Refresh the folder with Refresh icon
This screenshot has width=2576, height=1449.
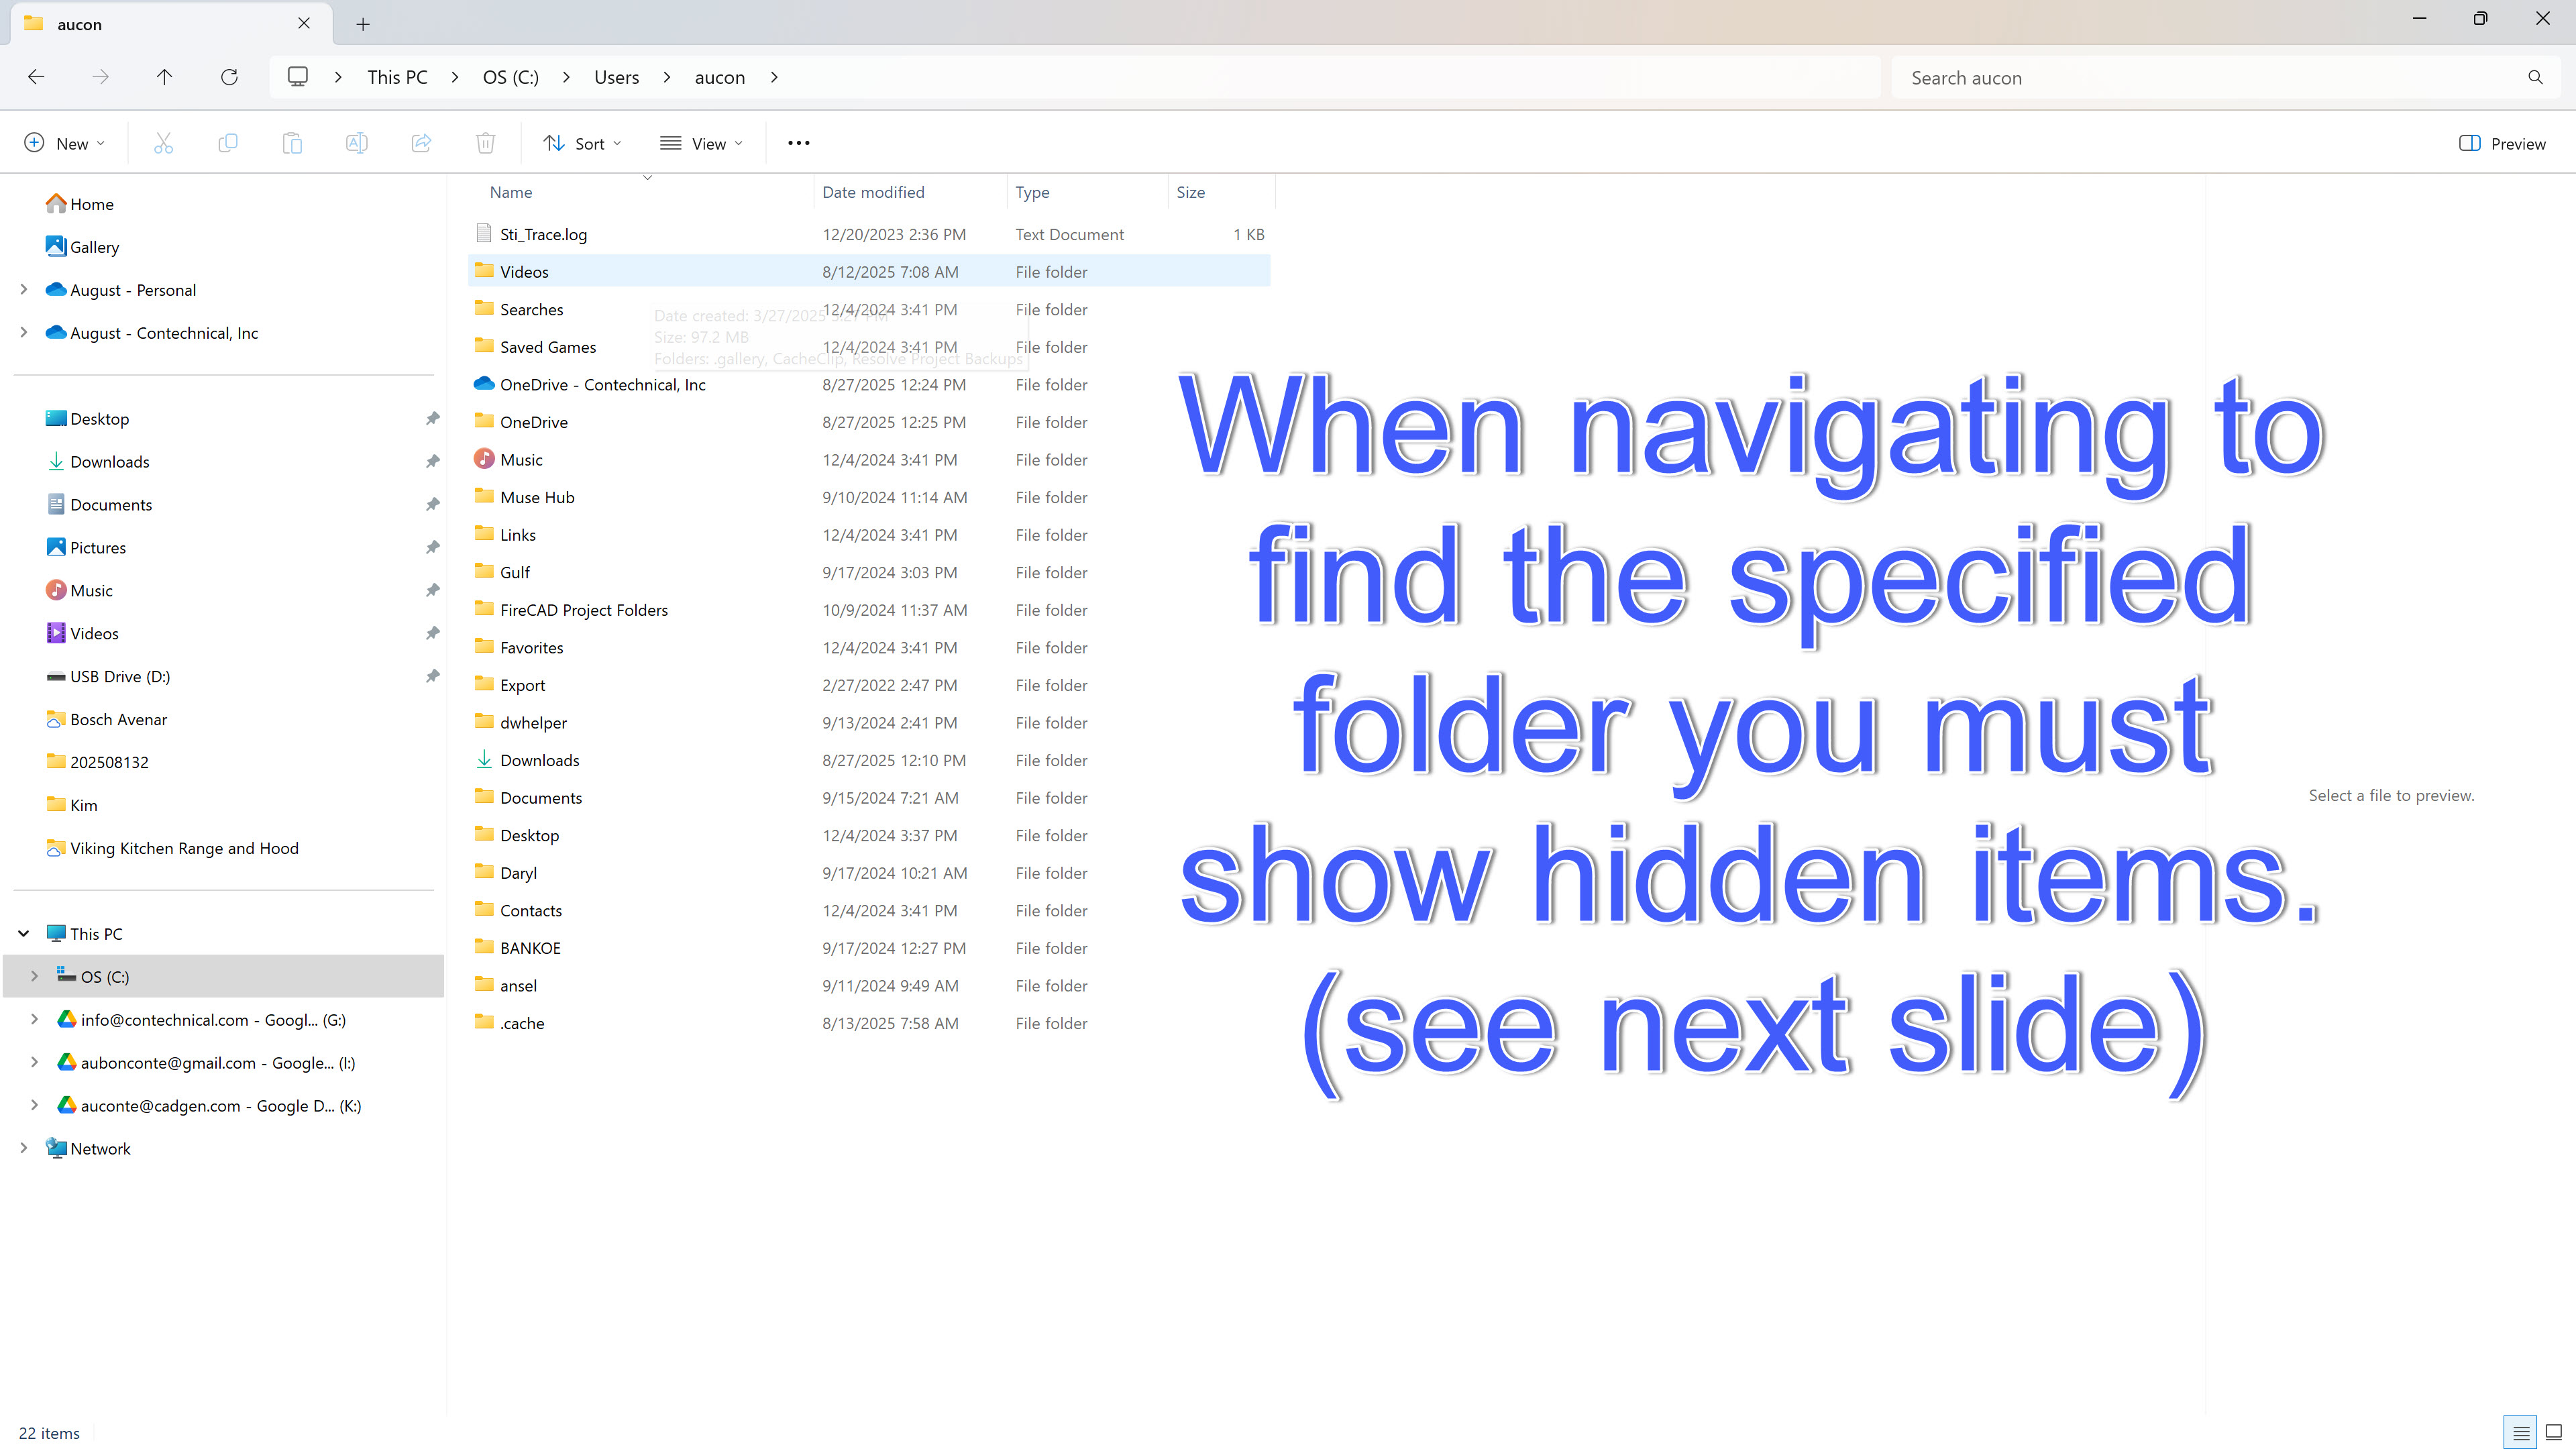[229, 77]
